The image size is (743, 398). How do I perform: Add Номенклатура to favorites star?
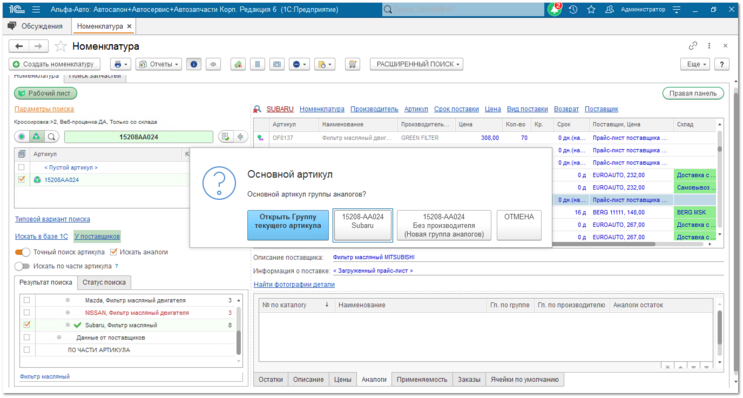pos(61,46)
